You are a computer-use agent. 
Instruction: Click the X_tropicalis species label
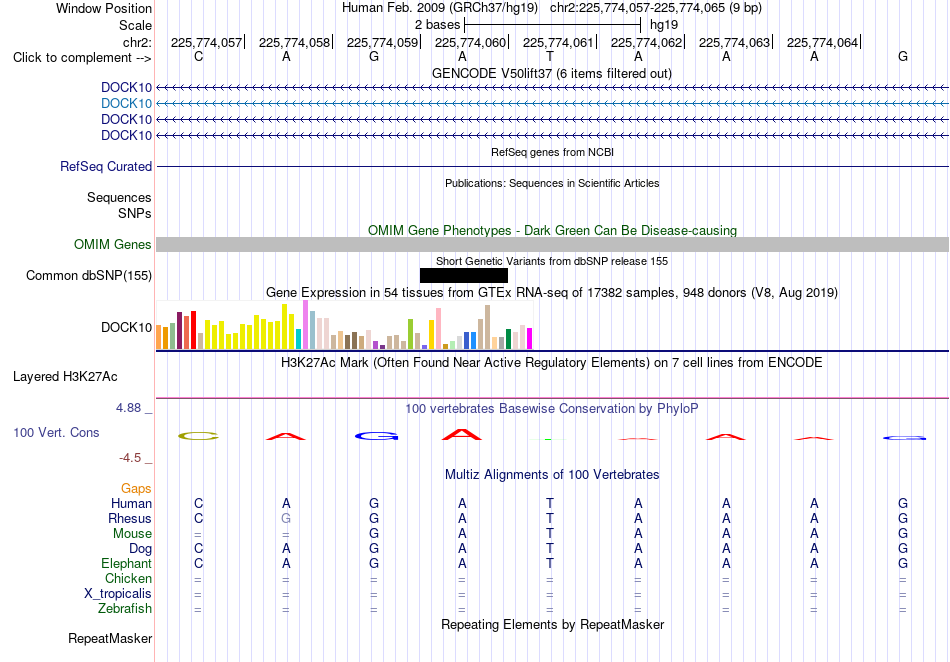click(118, 594)
